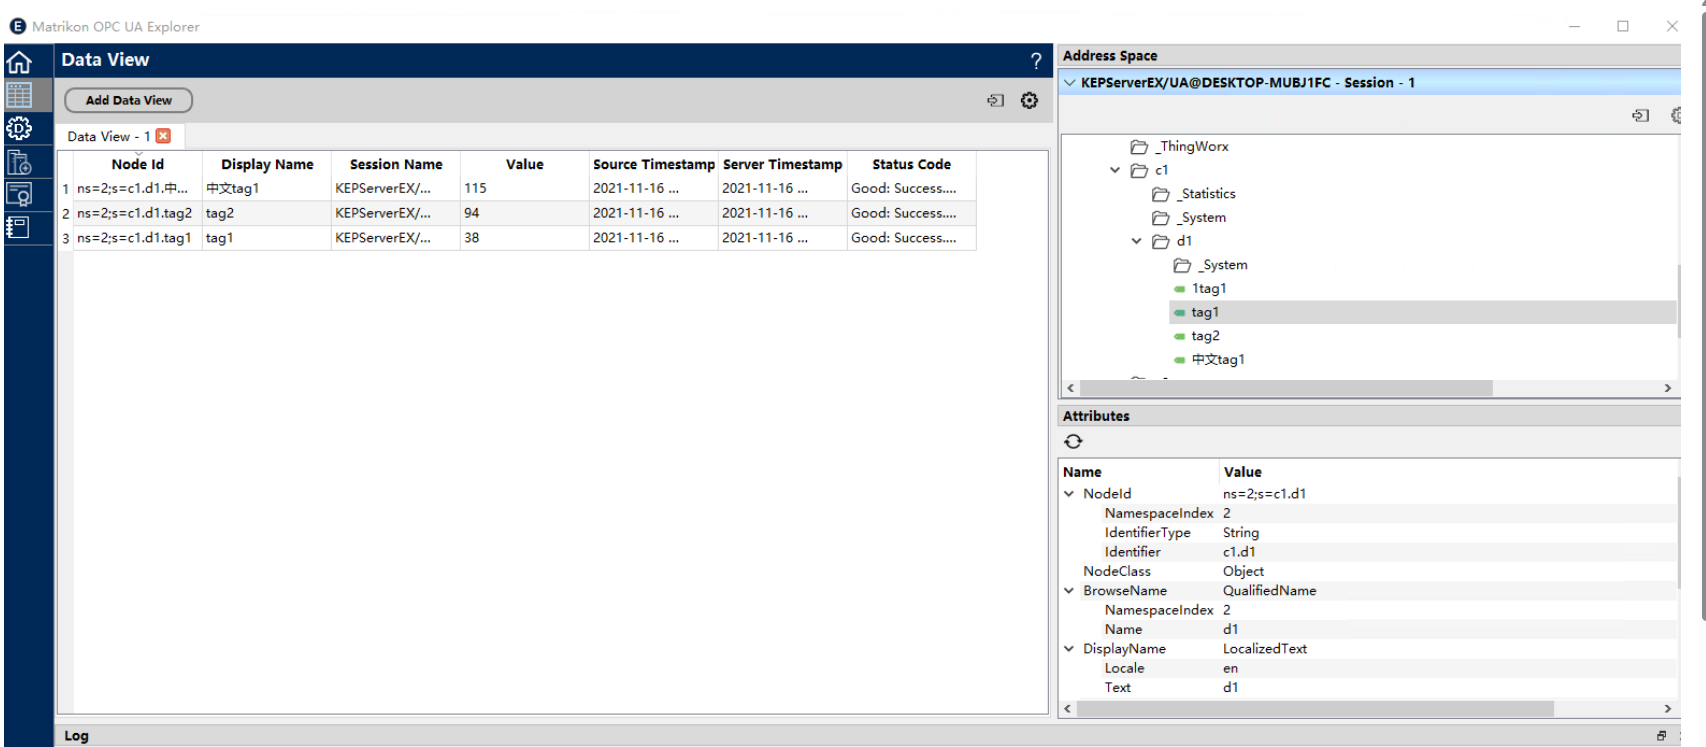Click the left arrow of Address Space scrollbar

(1070, 387)
